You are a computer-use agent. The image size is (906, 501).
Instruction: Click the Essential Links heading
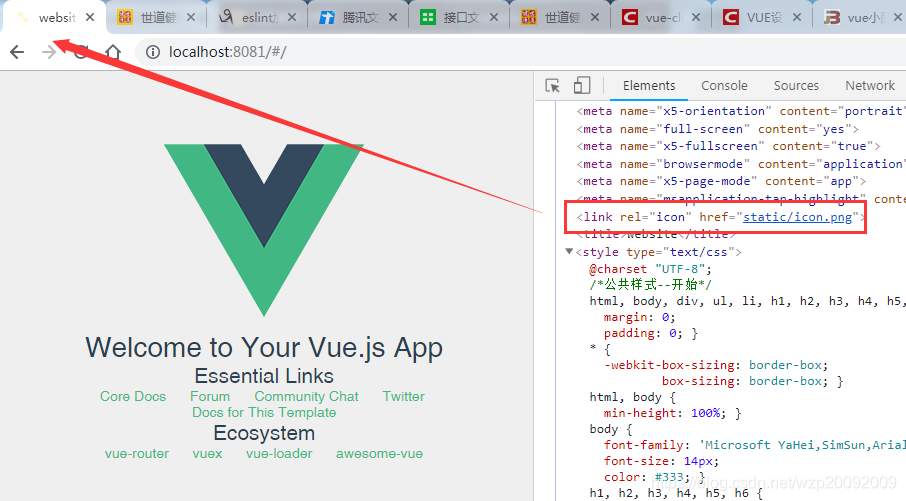point(264,376)
